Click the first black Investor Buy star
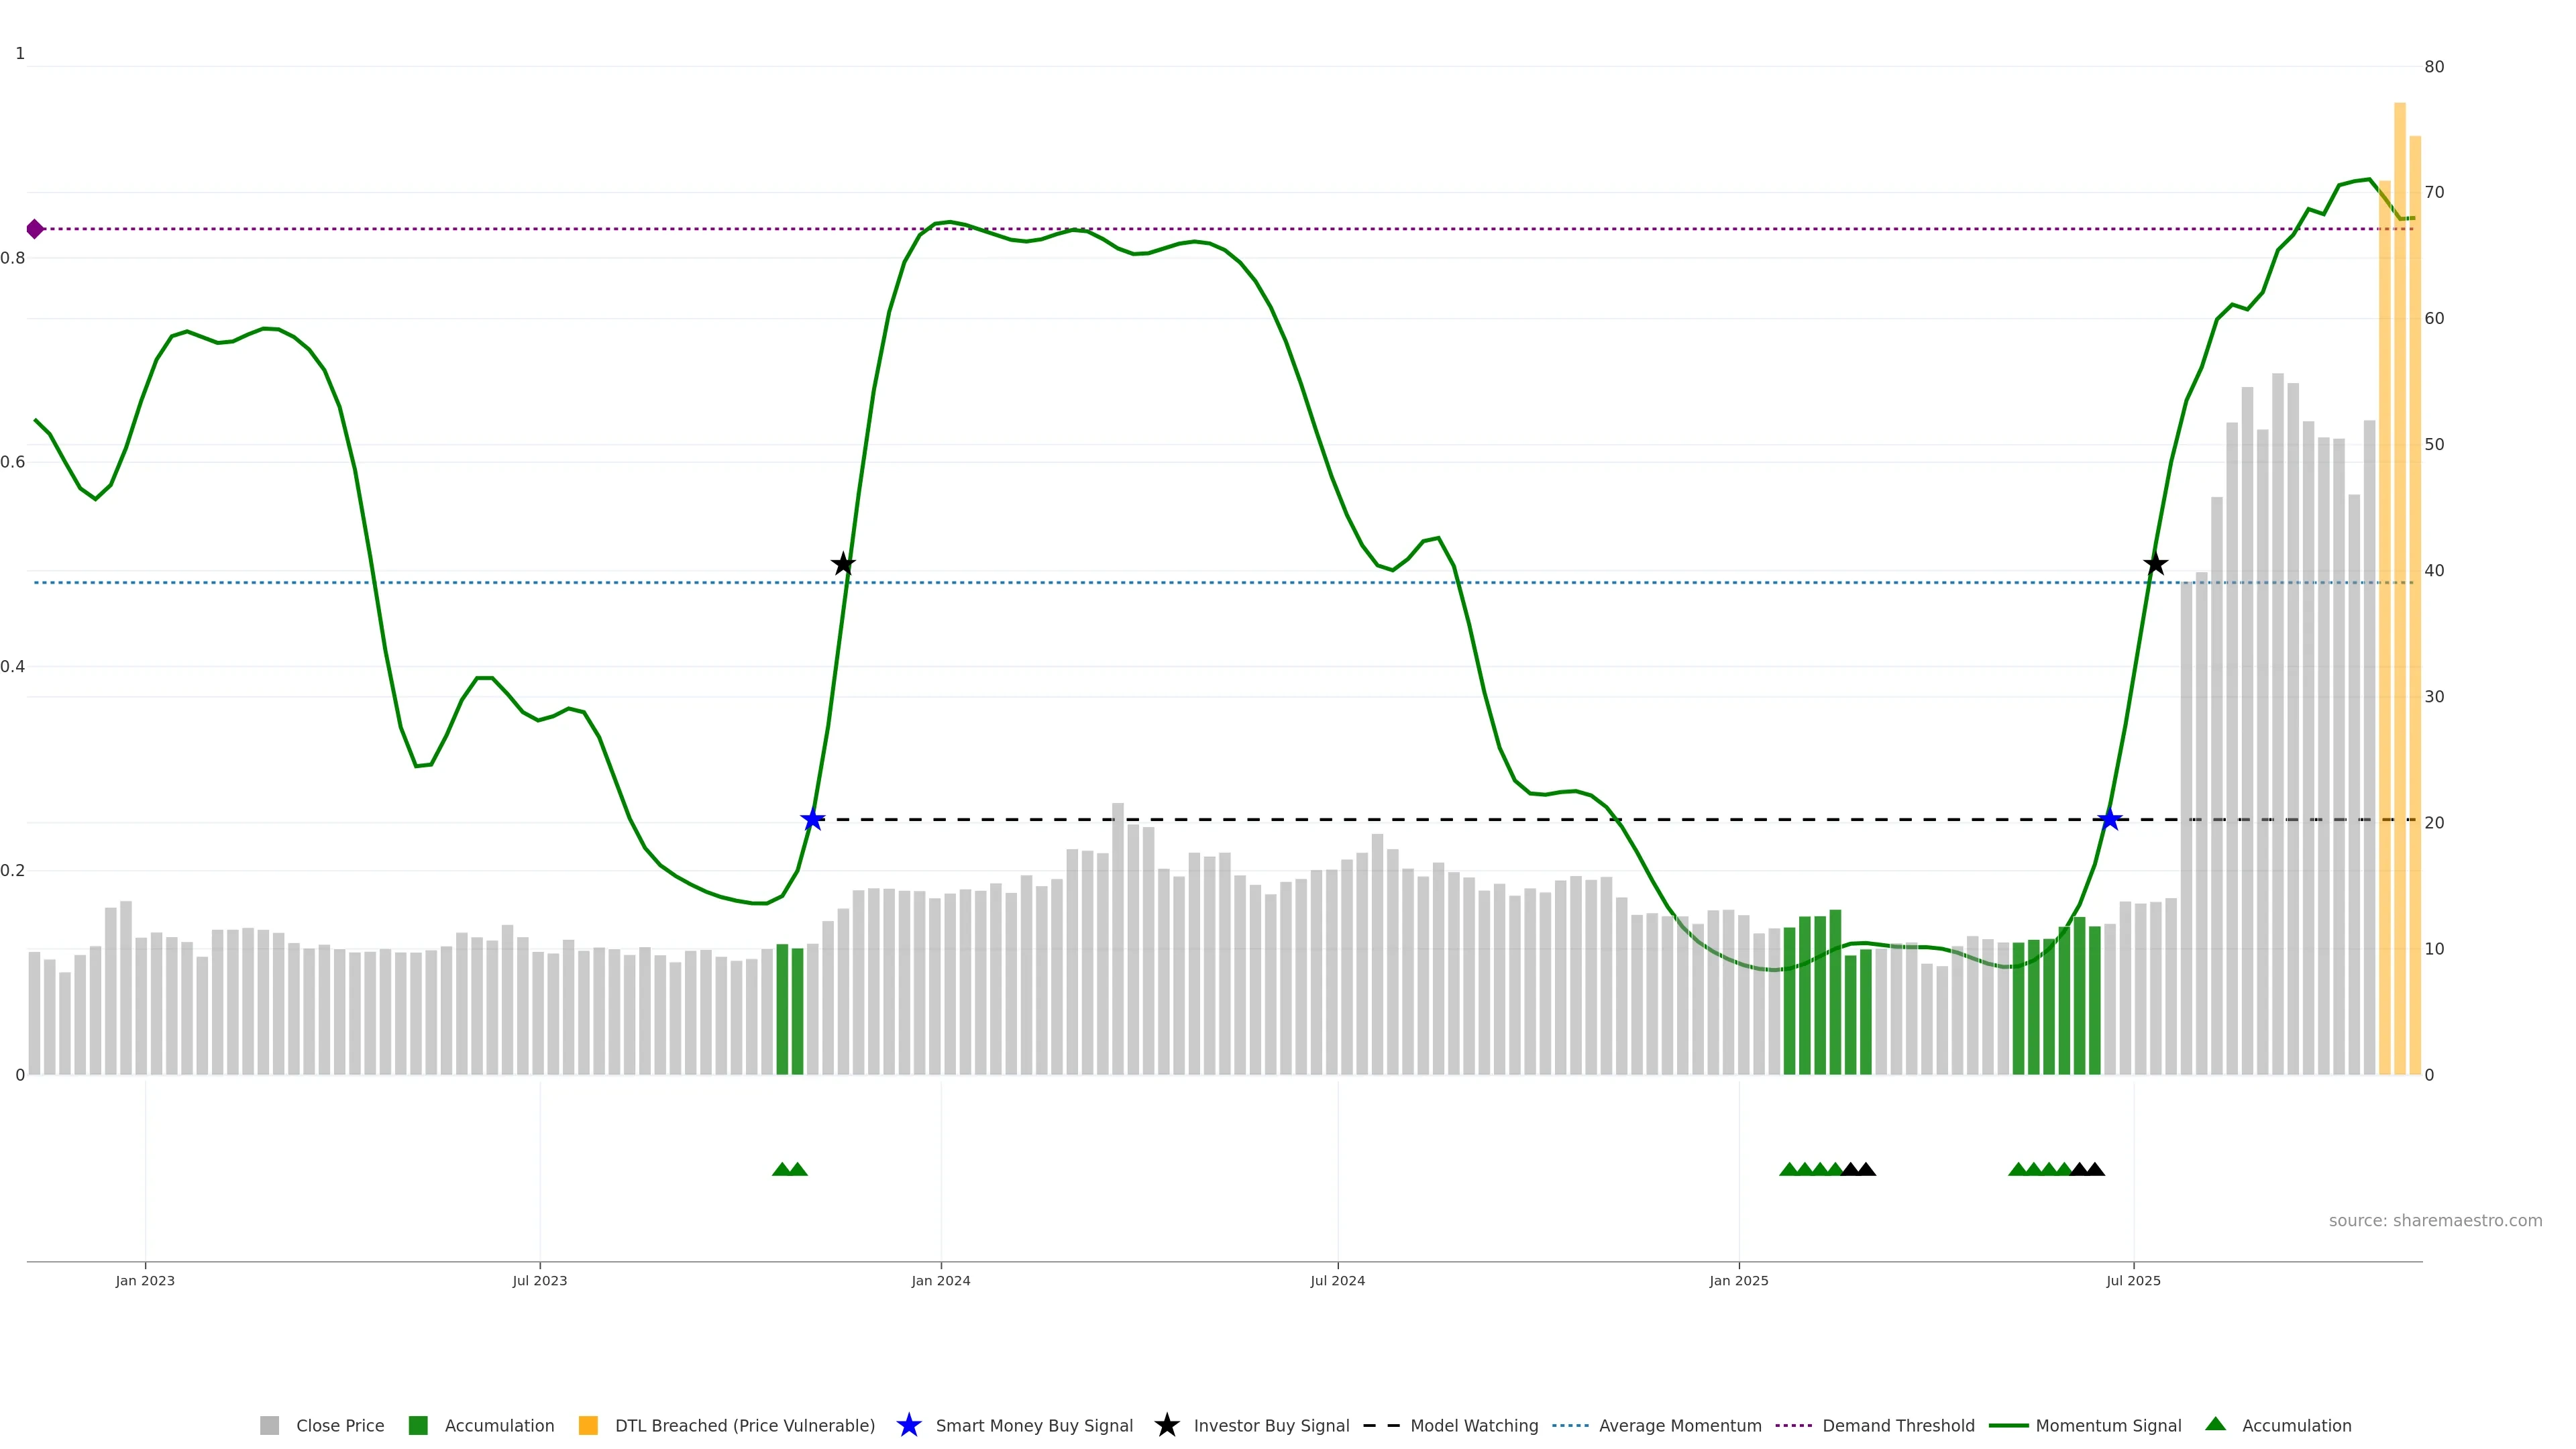Image resolution: width=2576 pixels, height=1449 pixels. pyautogui.click(x=843, y=565)
